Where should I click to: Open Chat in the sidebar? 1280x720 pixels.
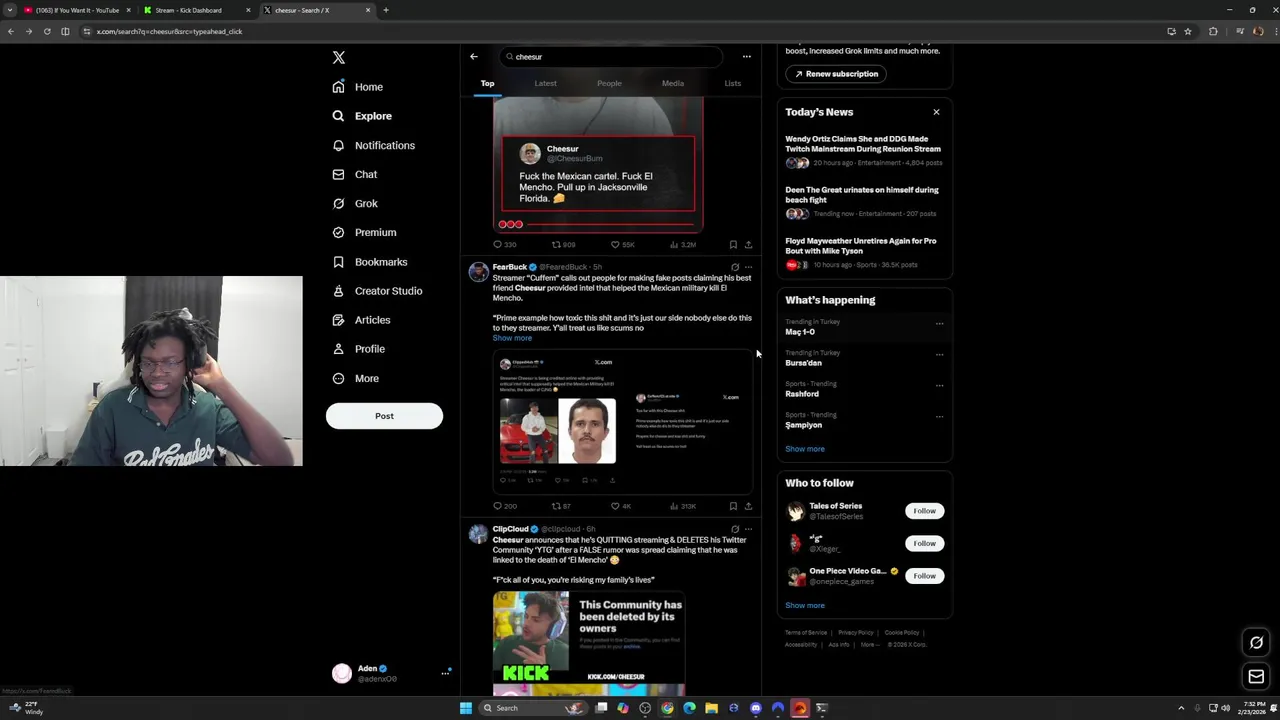[x=354, y=174]
